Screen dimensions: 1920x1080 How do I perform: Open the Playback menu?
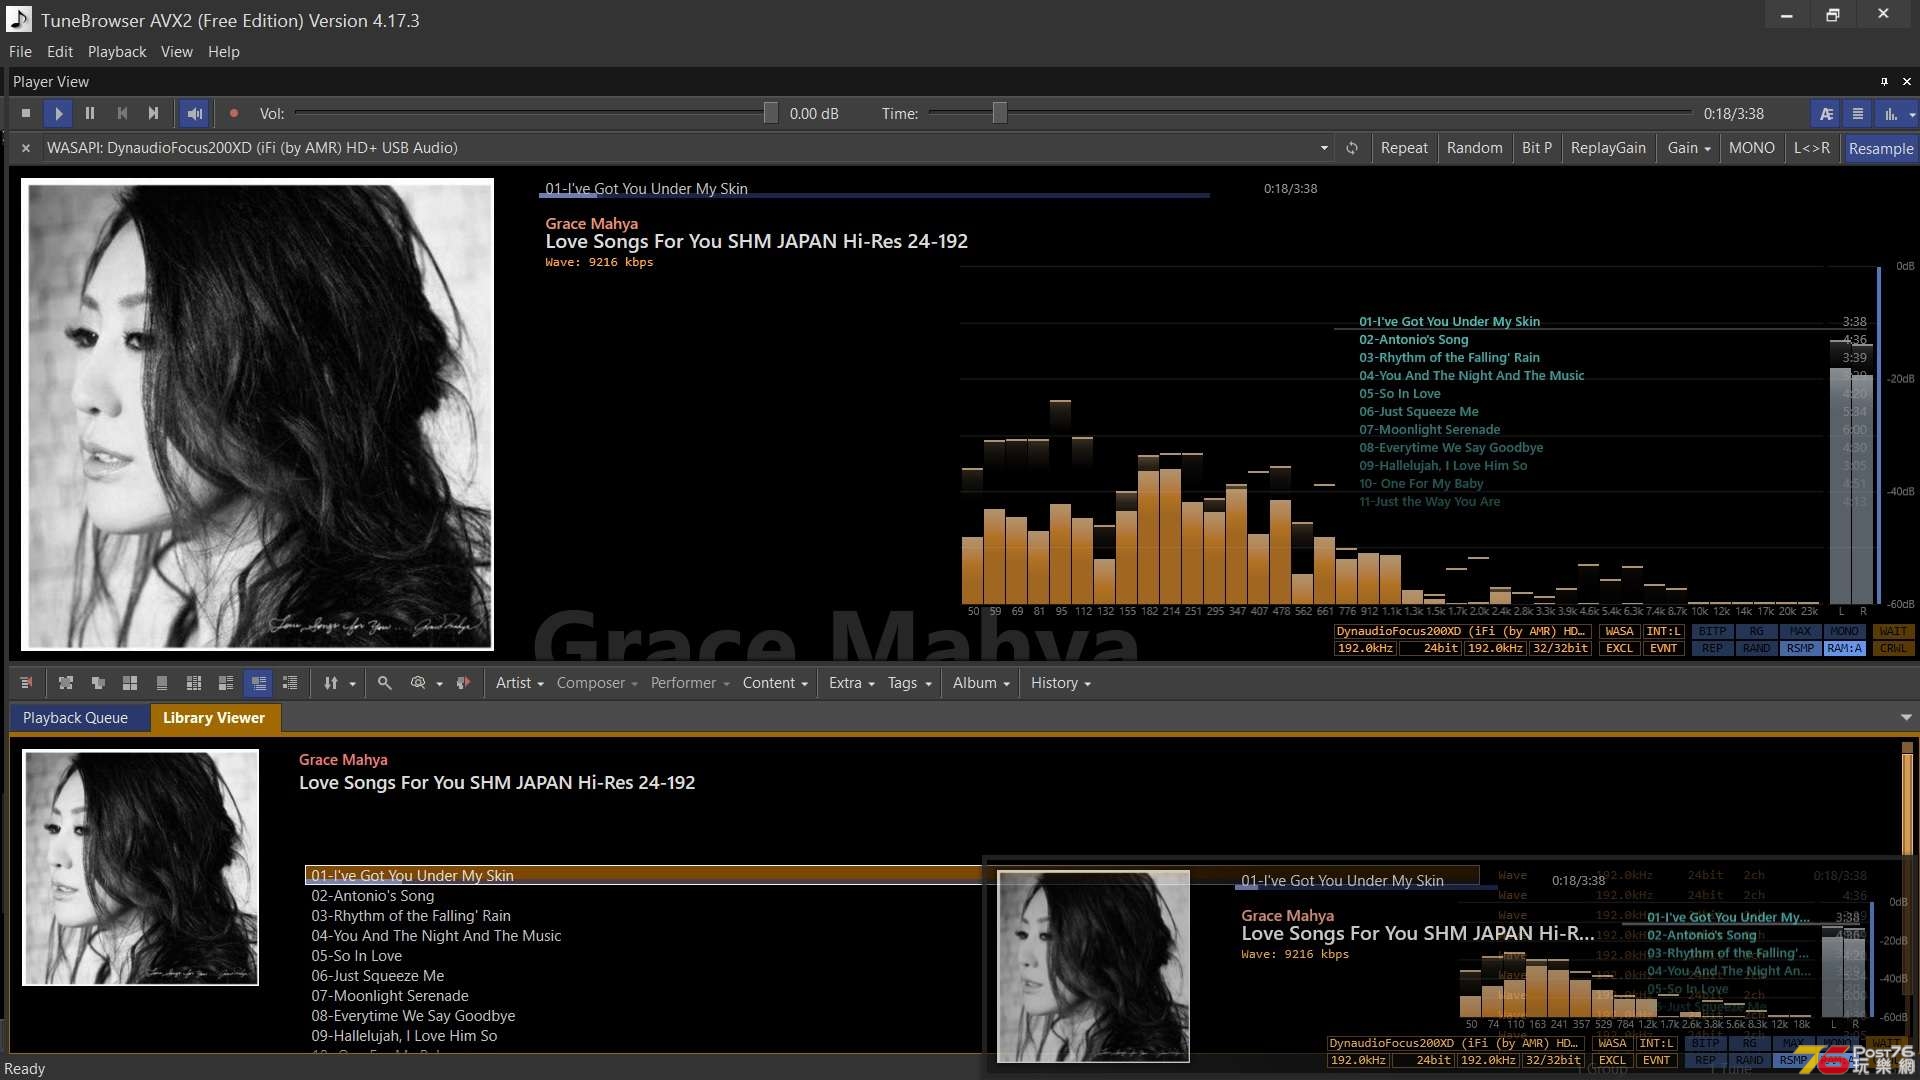[117, 52]
